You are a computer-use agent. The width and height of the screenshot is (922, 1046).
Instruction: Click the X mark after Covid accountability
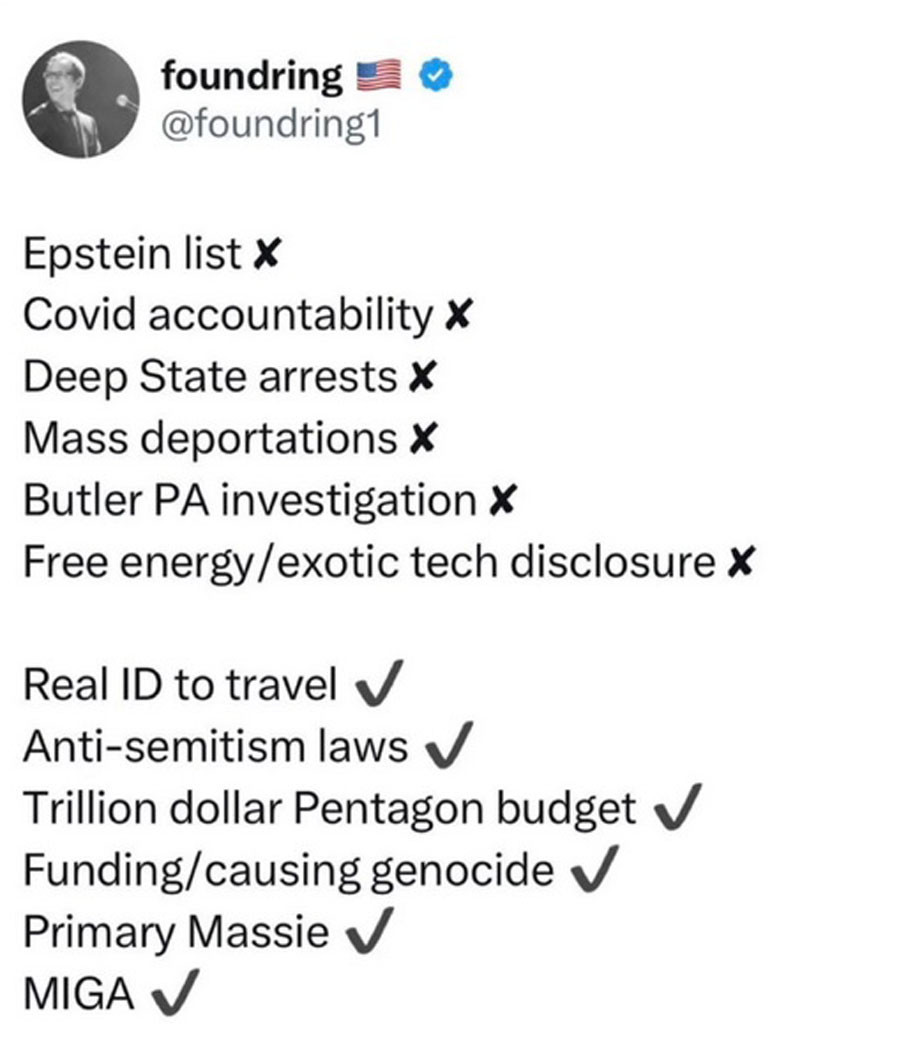click(456, 317)
